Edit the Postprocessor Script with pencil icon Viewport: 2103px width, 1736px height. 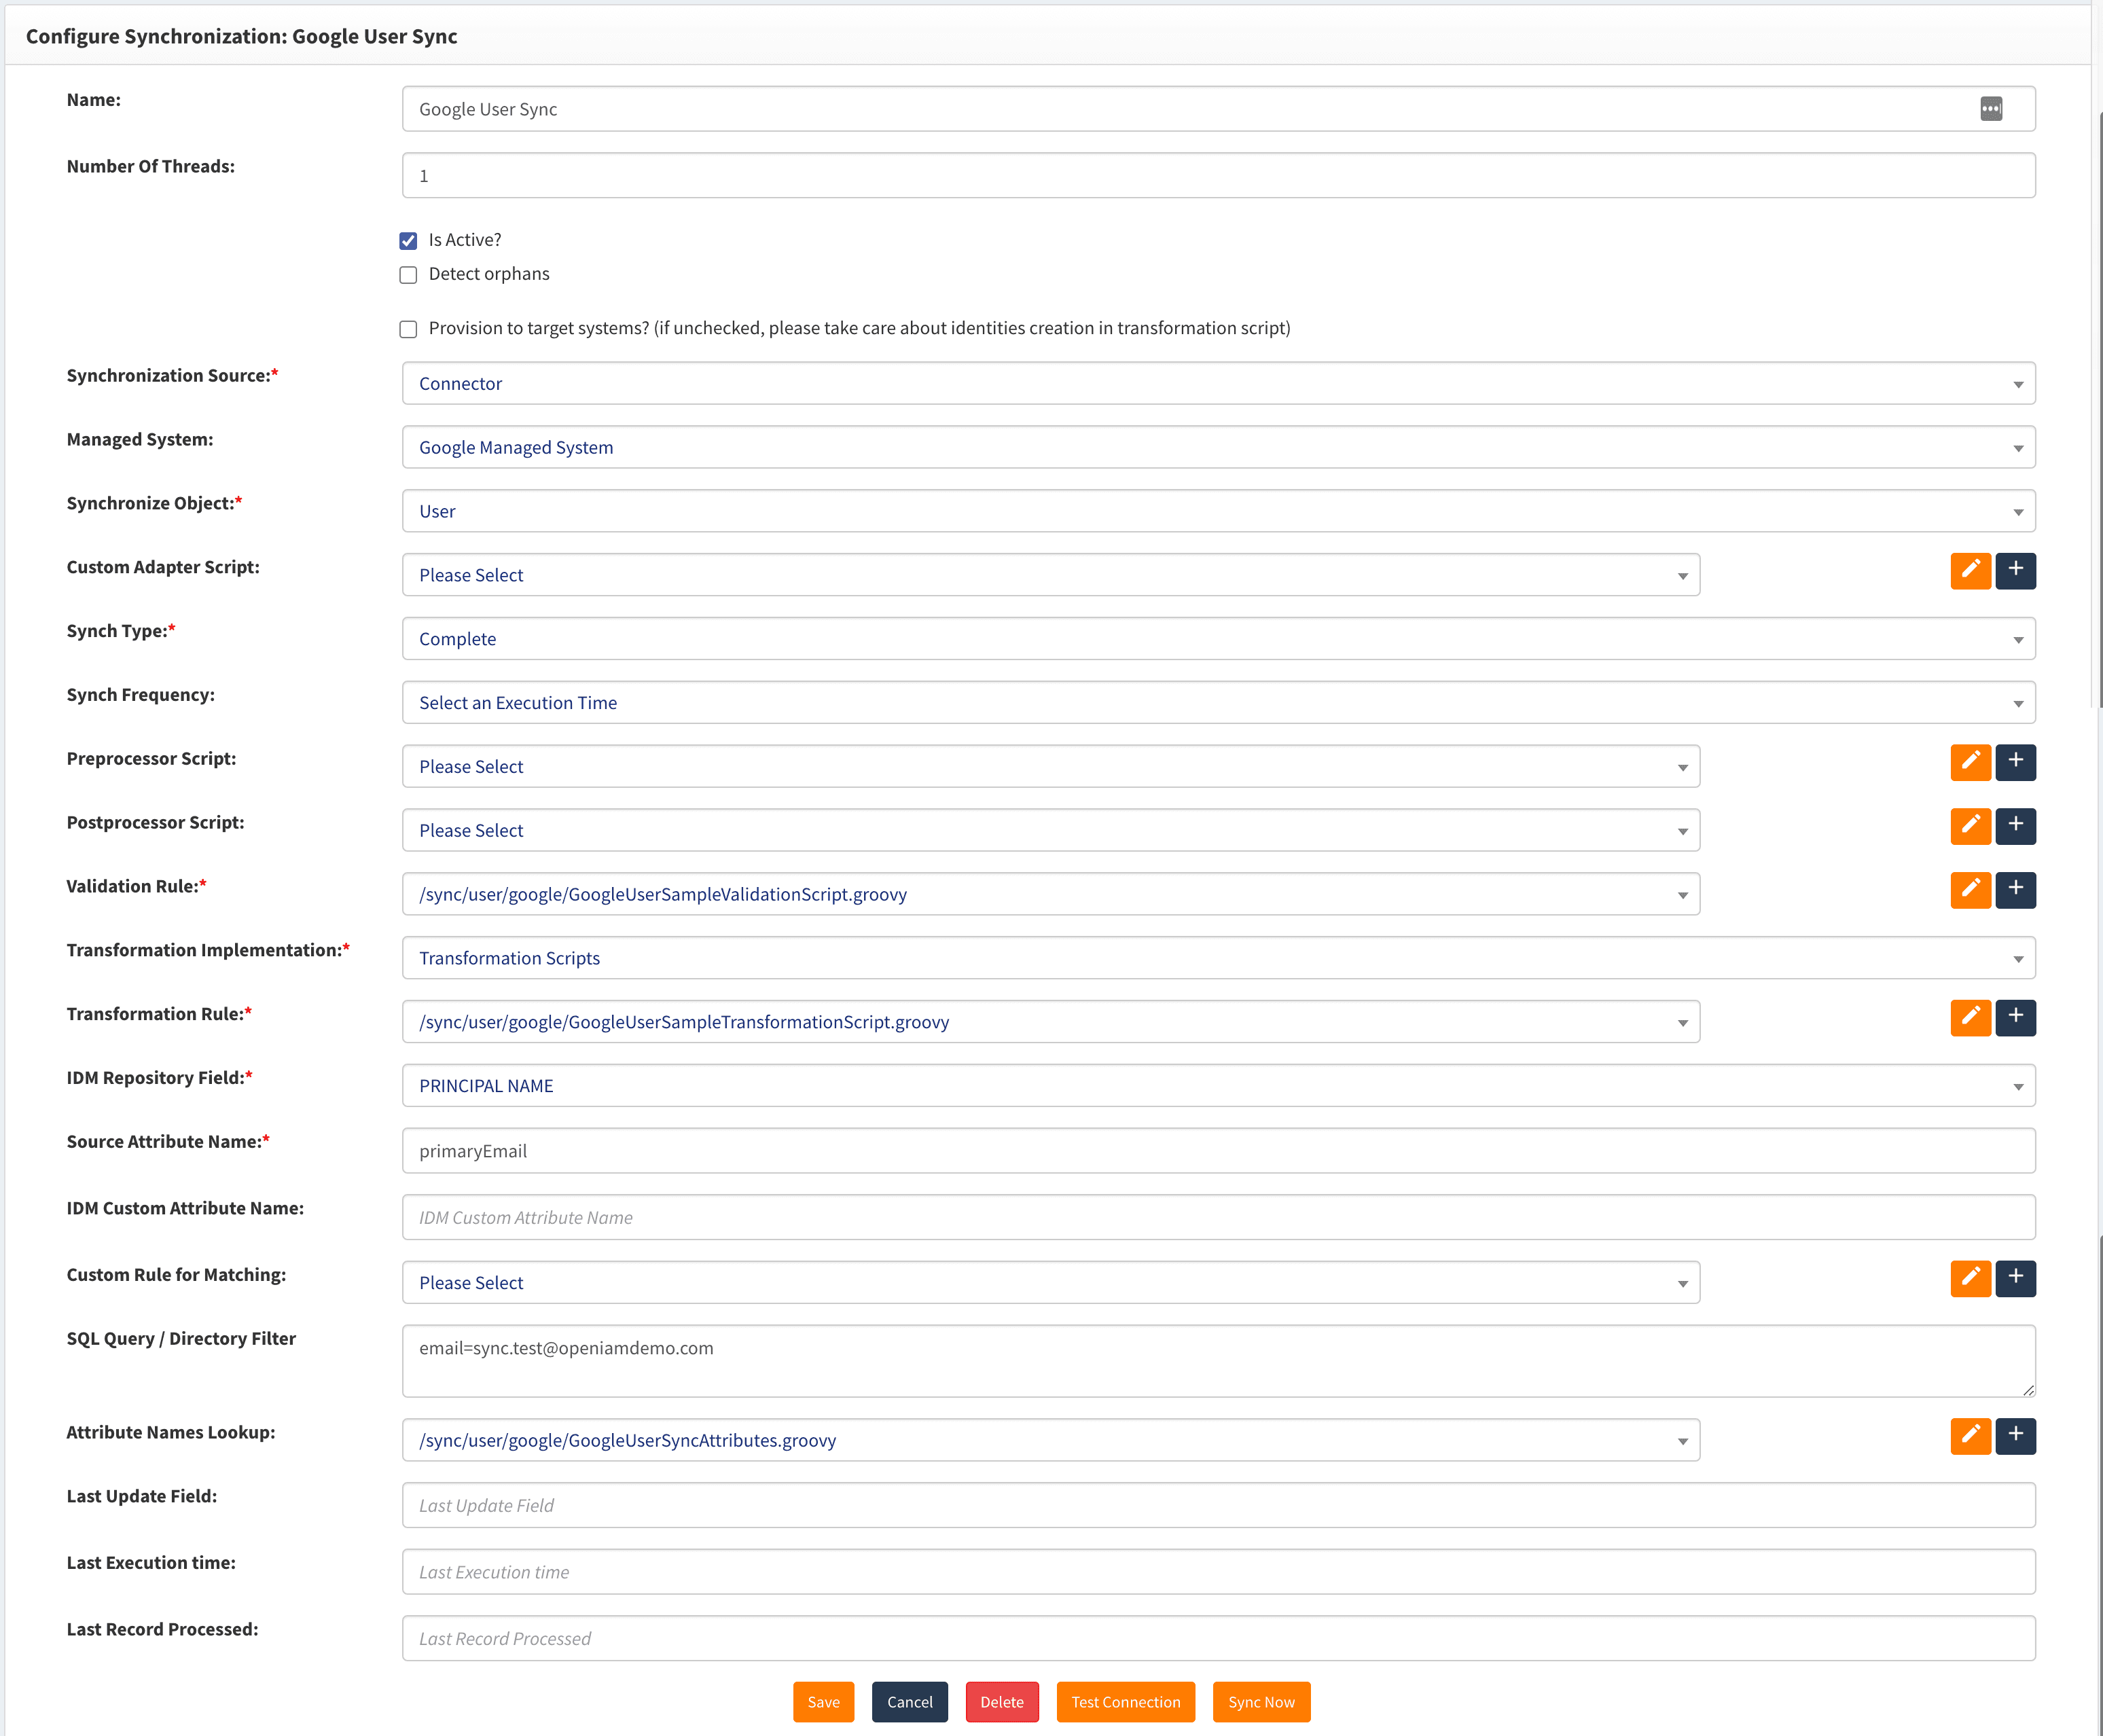click(1969, 826)
